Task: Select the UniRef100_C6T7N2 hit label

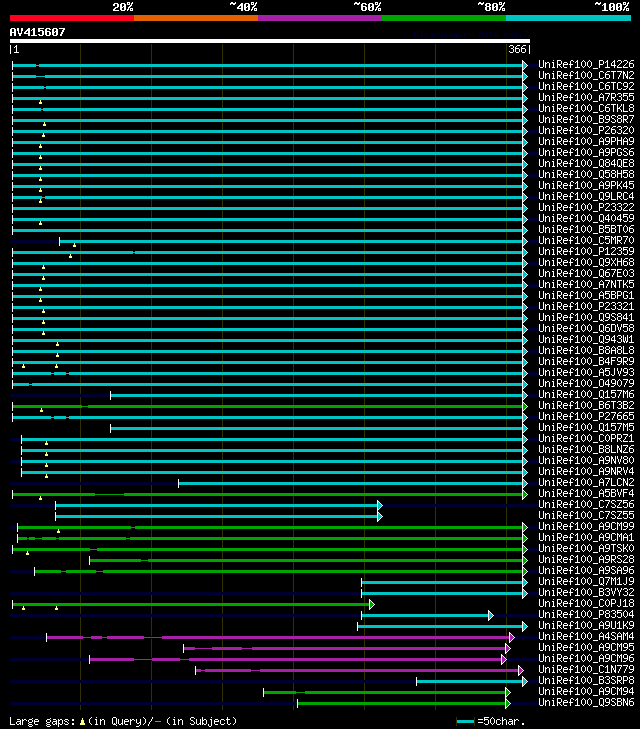Action: pyautogui.click(x=586, y=75)
